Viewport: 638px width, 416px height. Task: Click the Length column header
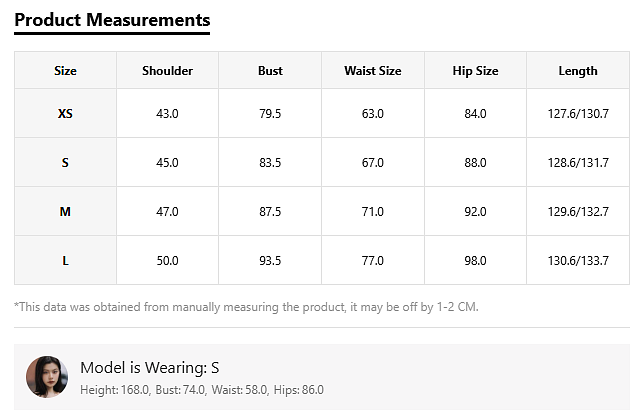pos(578,71)
